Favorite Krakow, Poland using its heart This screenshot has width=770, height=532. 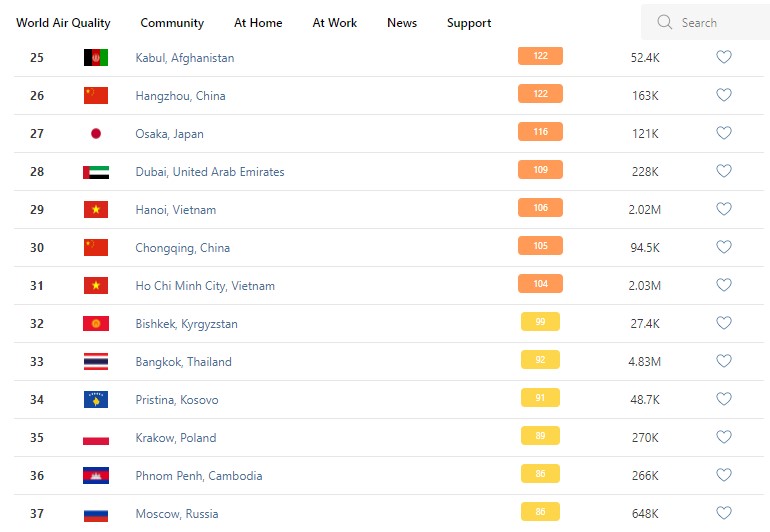click(724, 438)
